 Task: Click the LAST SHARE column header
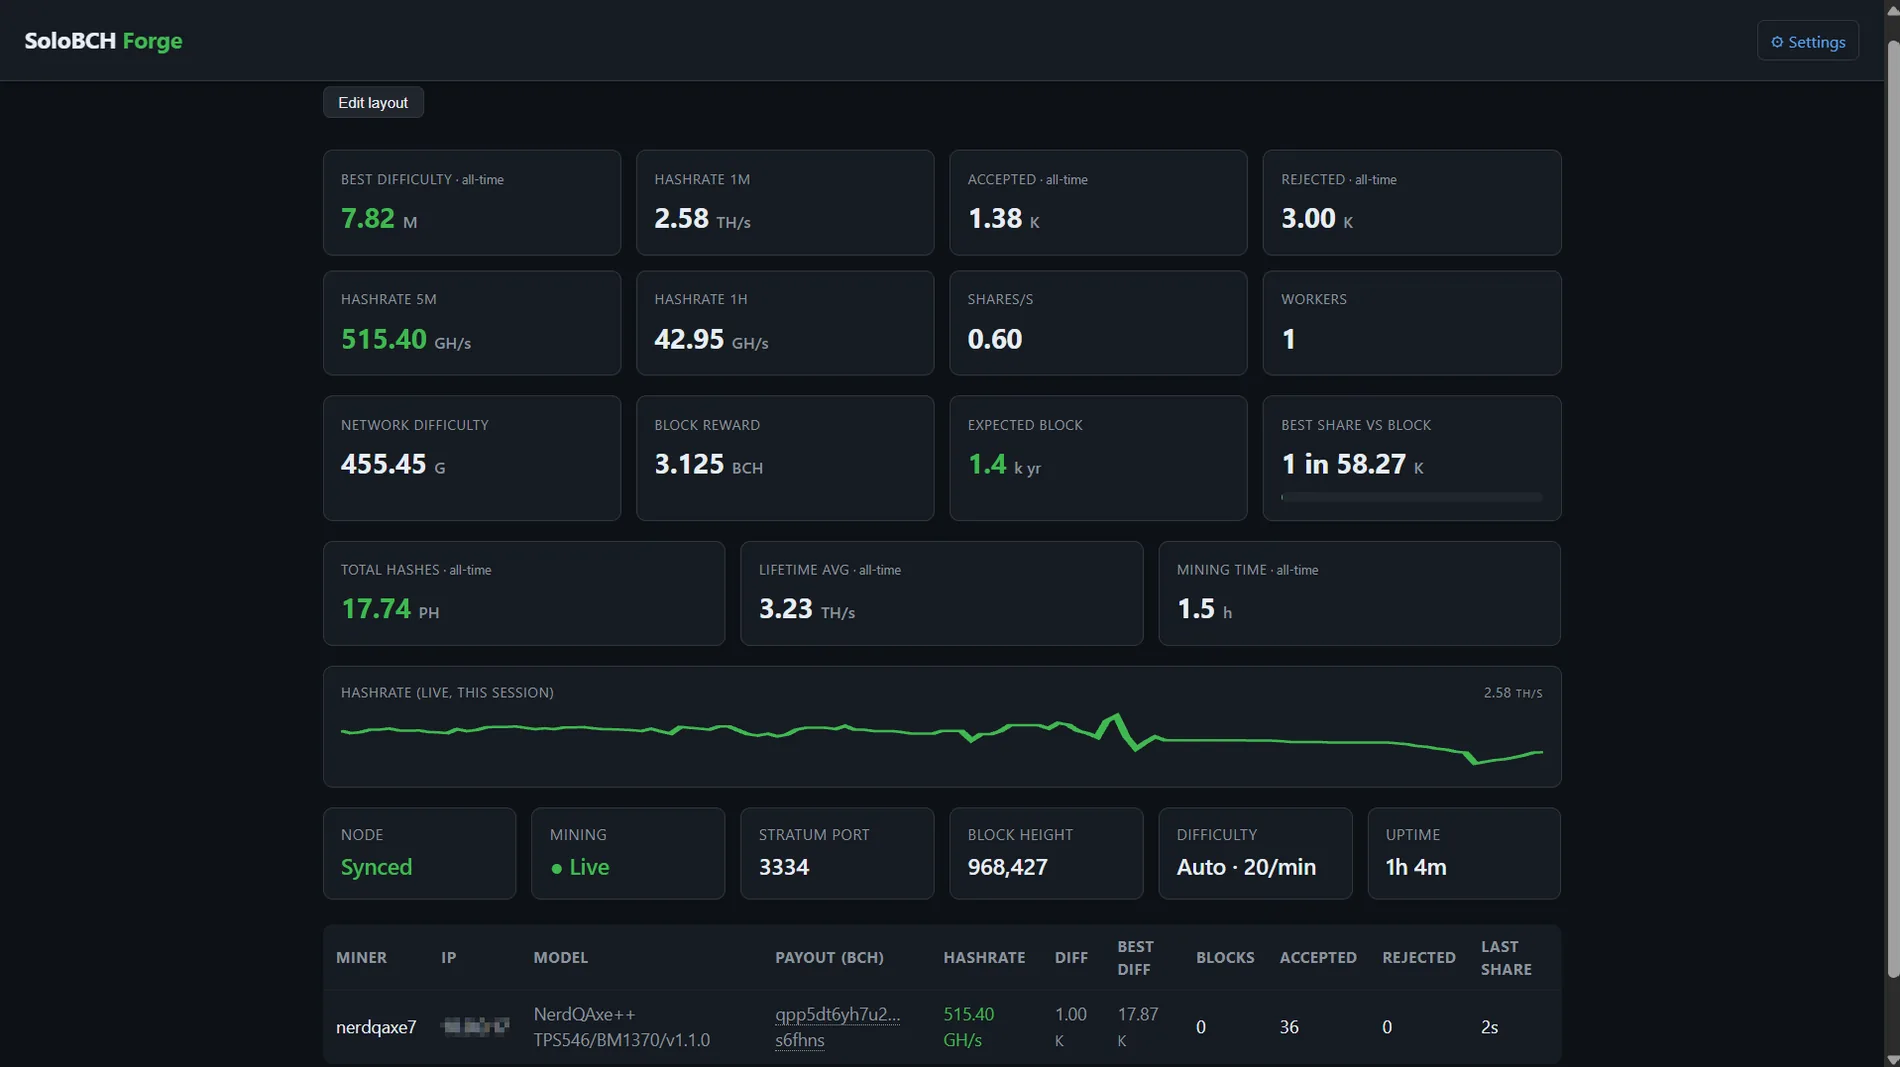pyautogui.click(x=1506, y=958)
